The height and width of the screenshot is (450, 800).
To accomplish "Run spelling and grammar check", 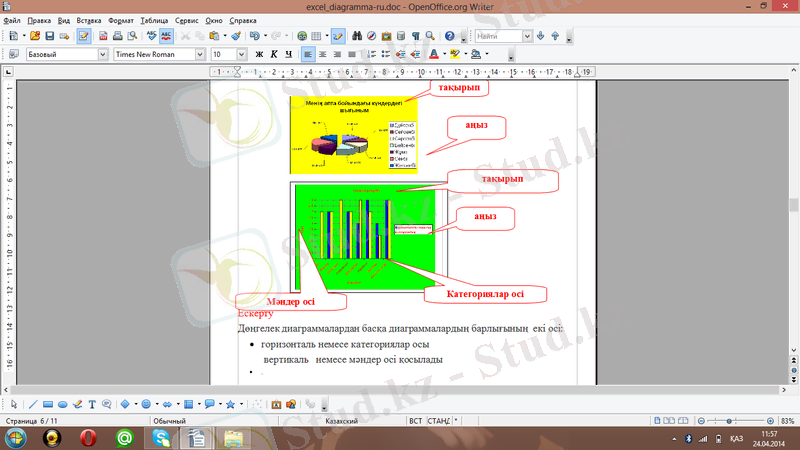I will [150, 36].
